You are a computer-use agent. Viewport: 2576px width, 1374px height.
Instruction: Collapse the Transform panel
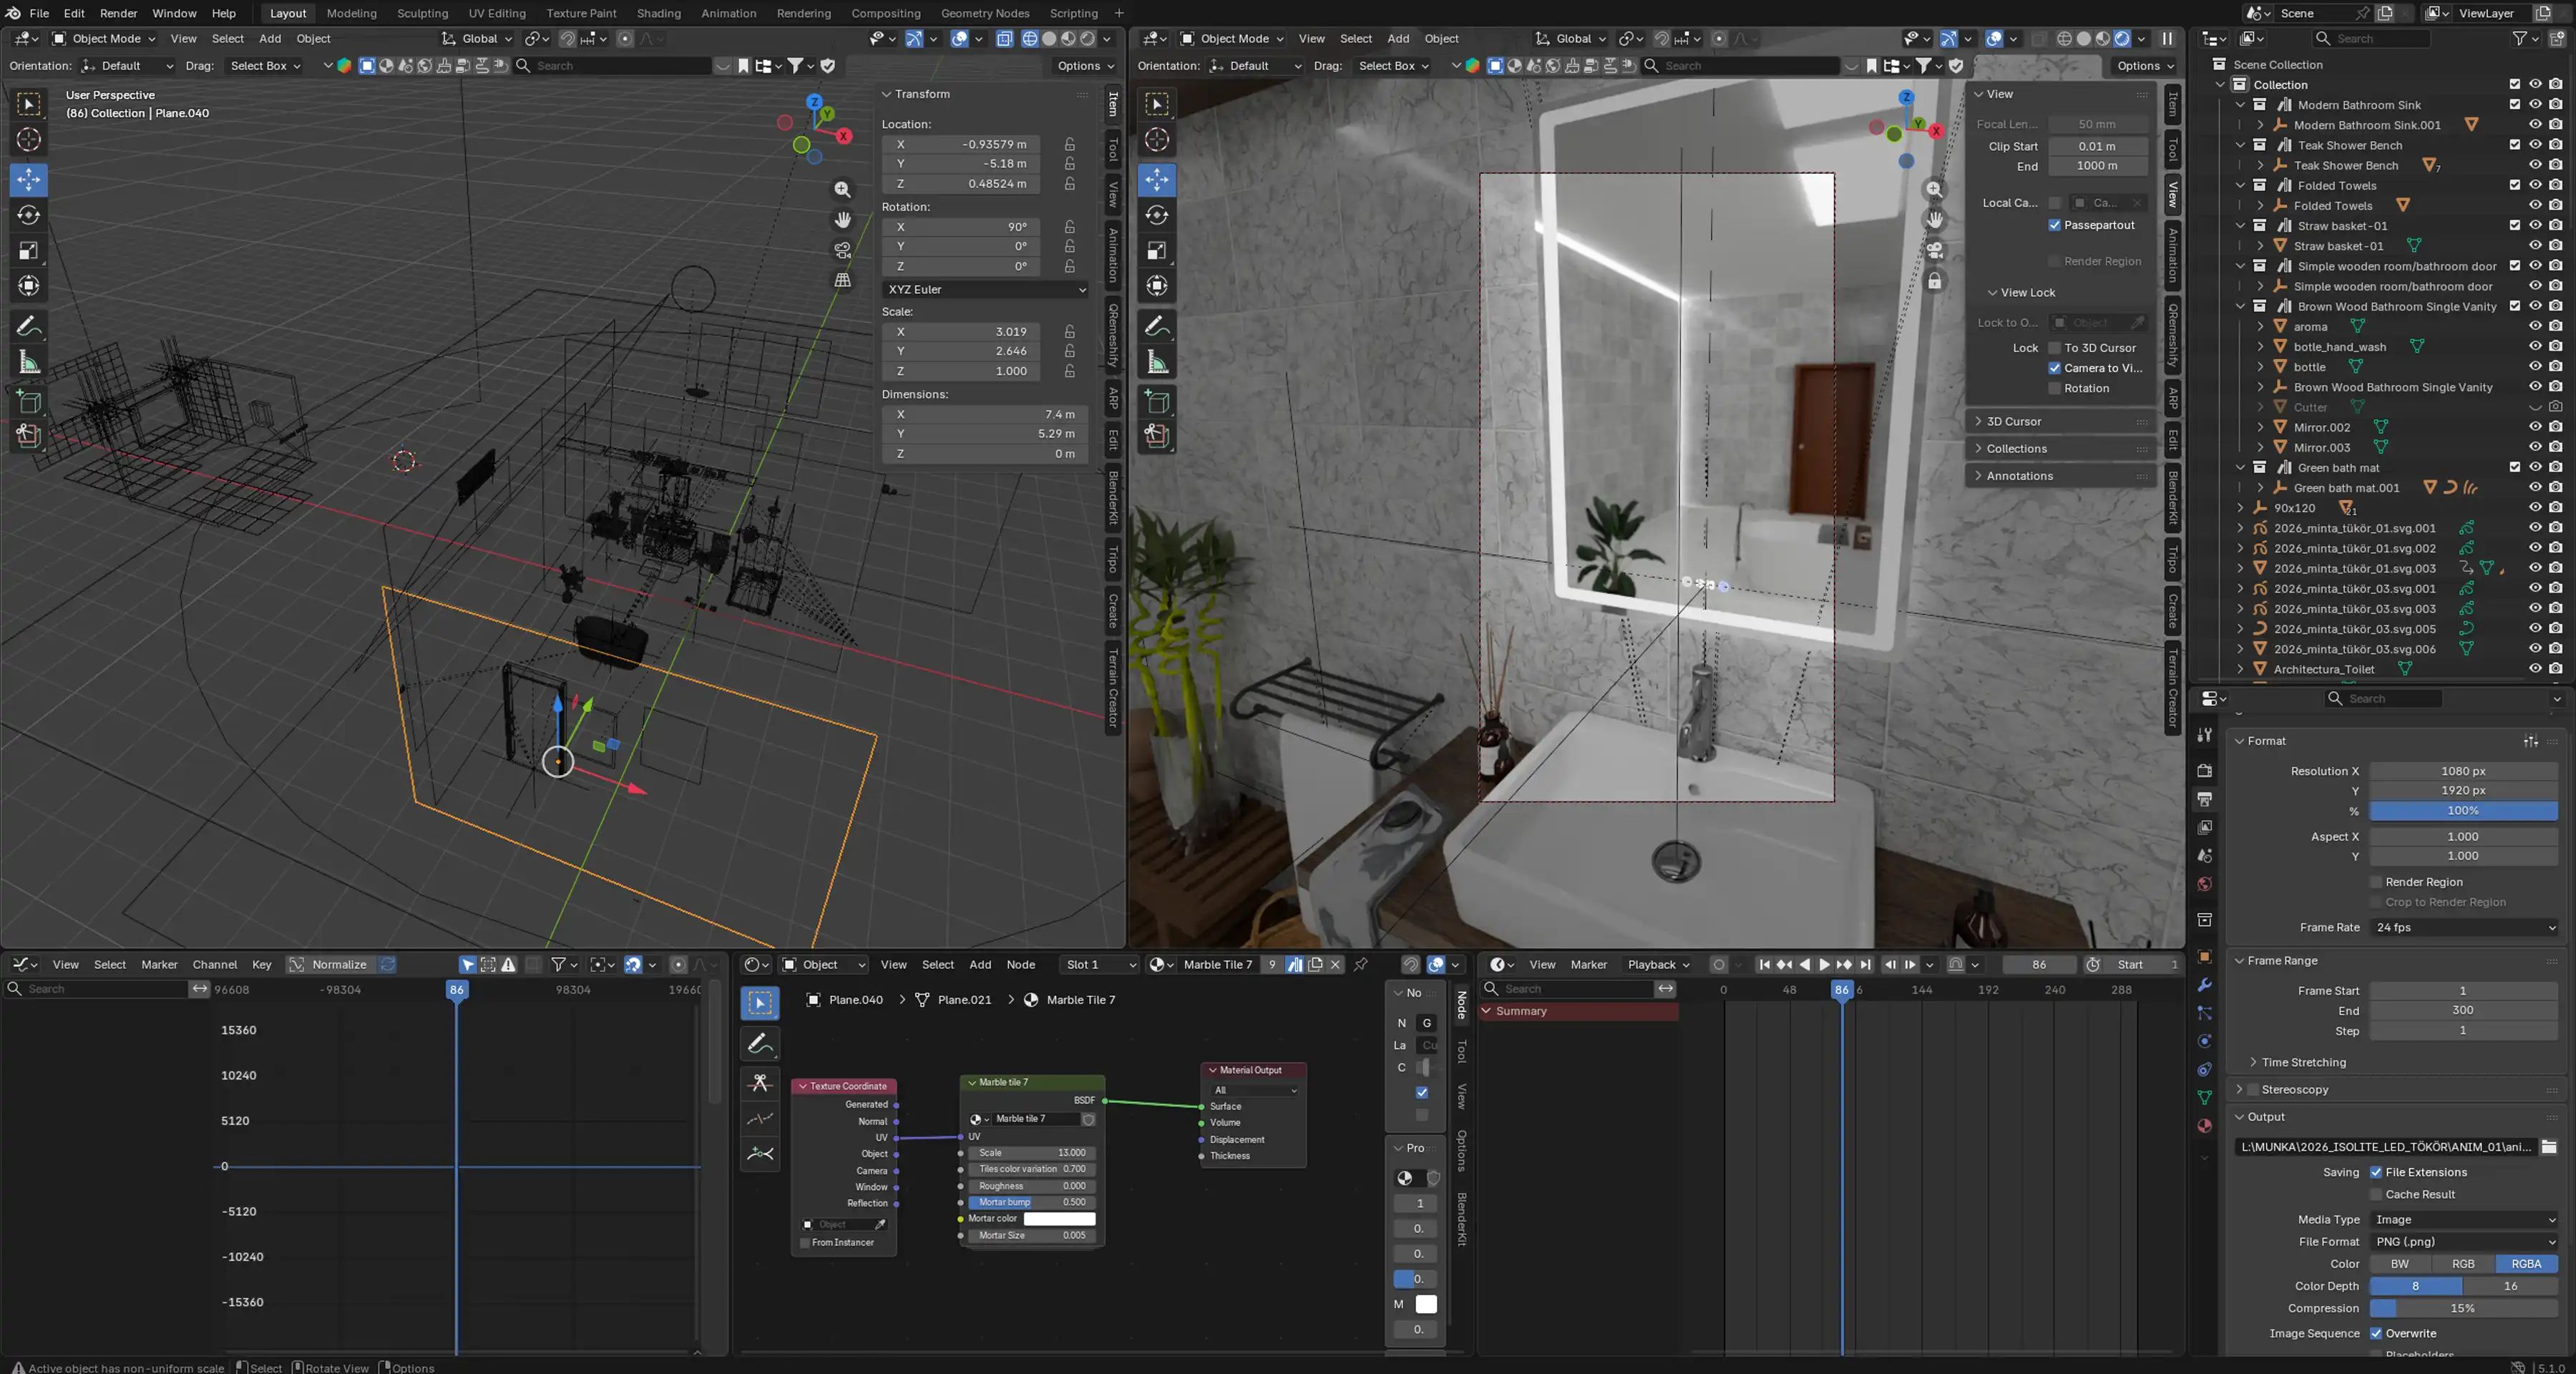886,94
